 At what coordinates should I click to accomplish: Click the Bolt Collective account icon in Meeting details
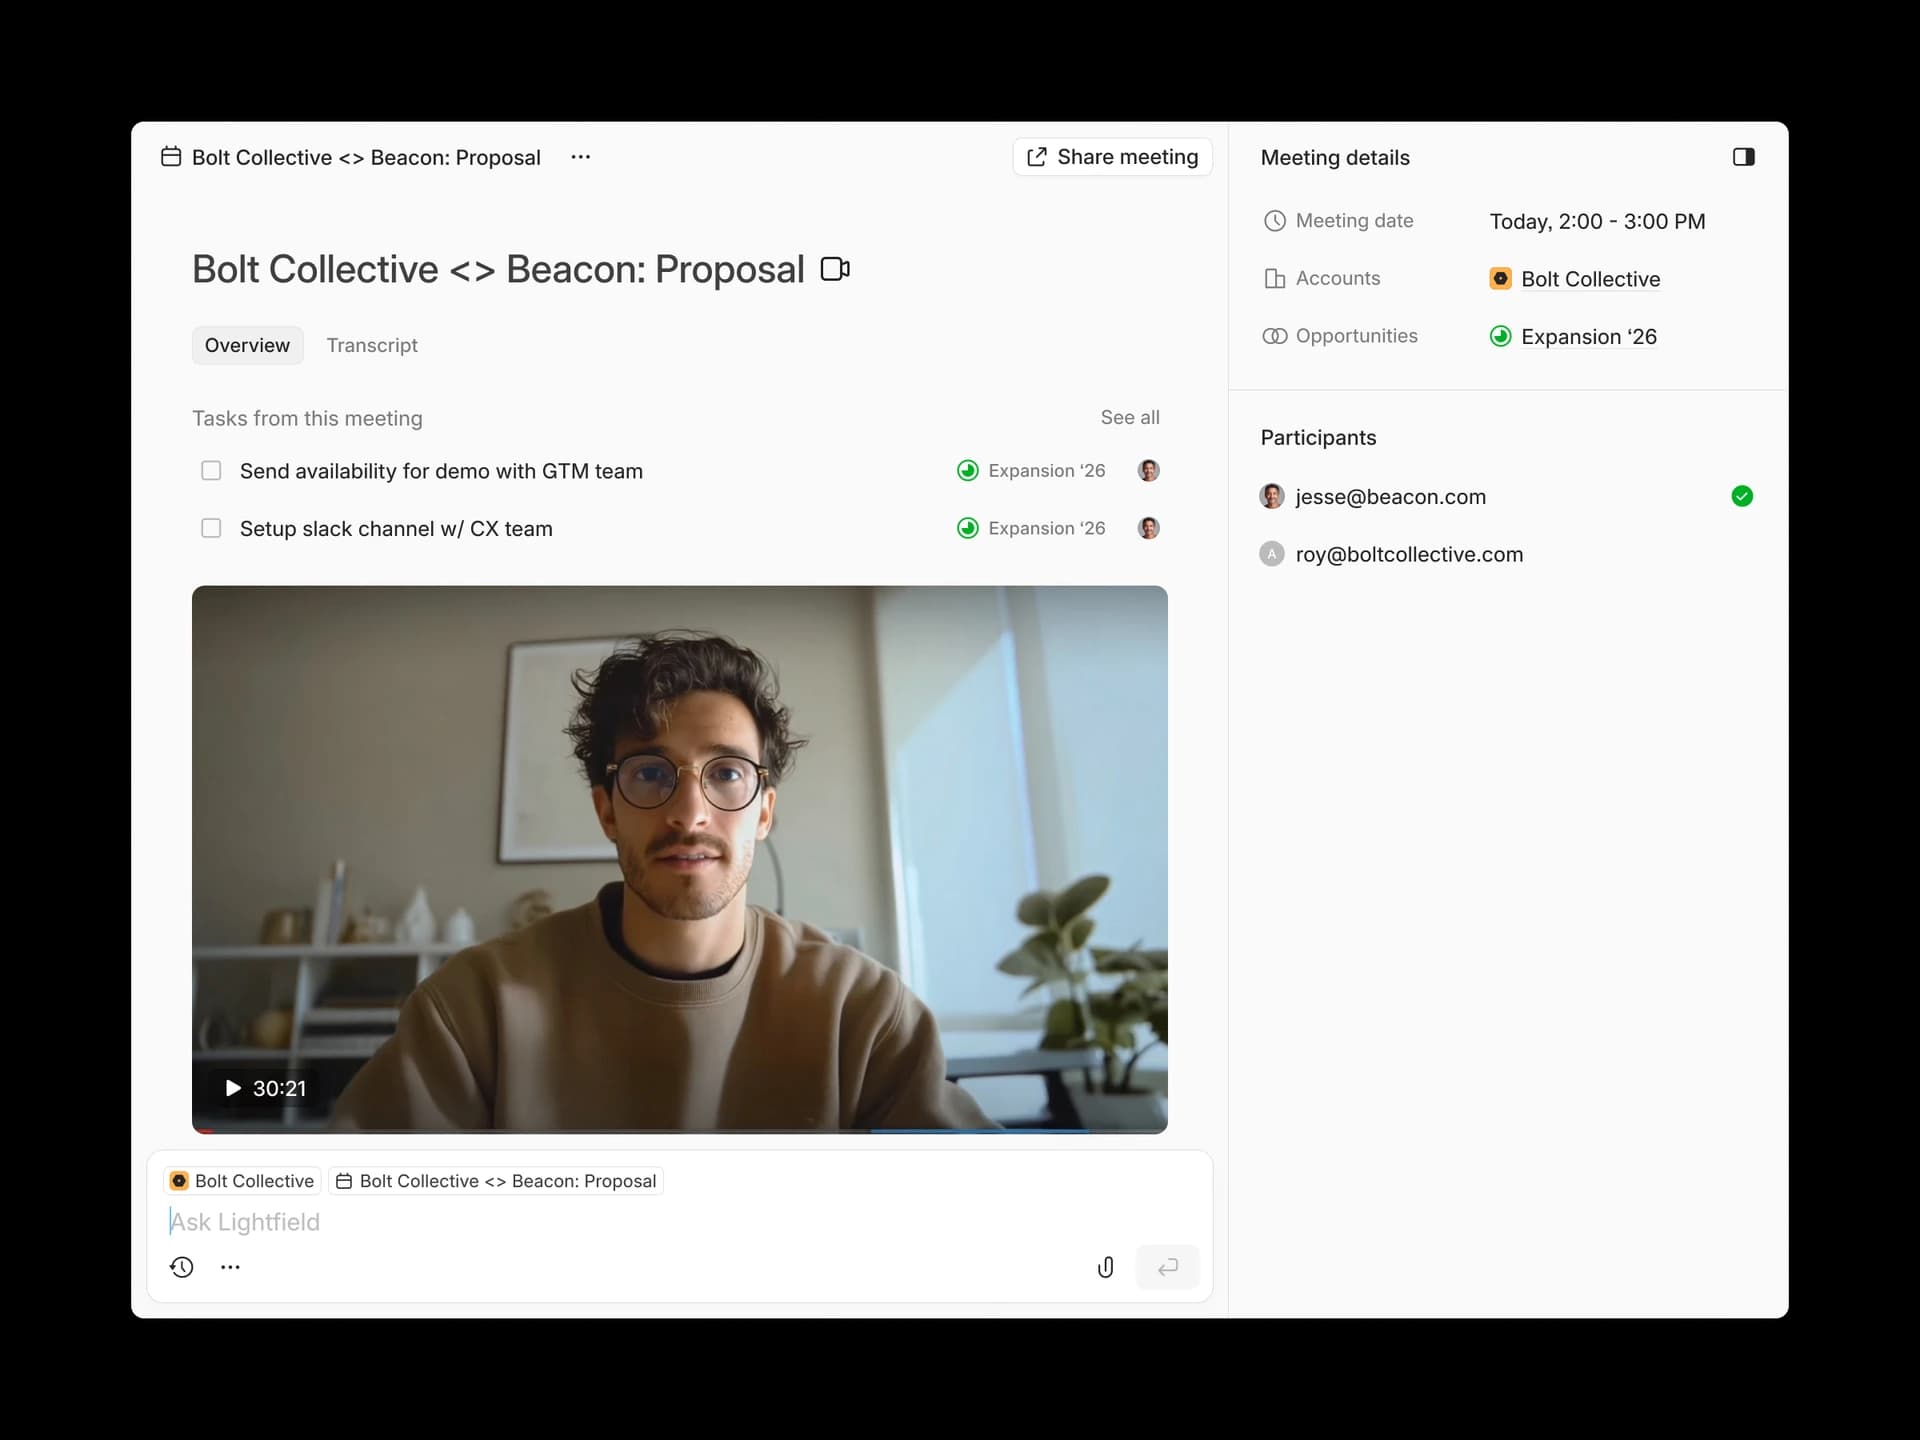(x=1501, y=279)
